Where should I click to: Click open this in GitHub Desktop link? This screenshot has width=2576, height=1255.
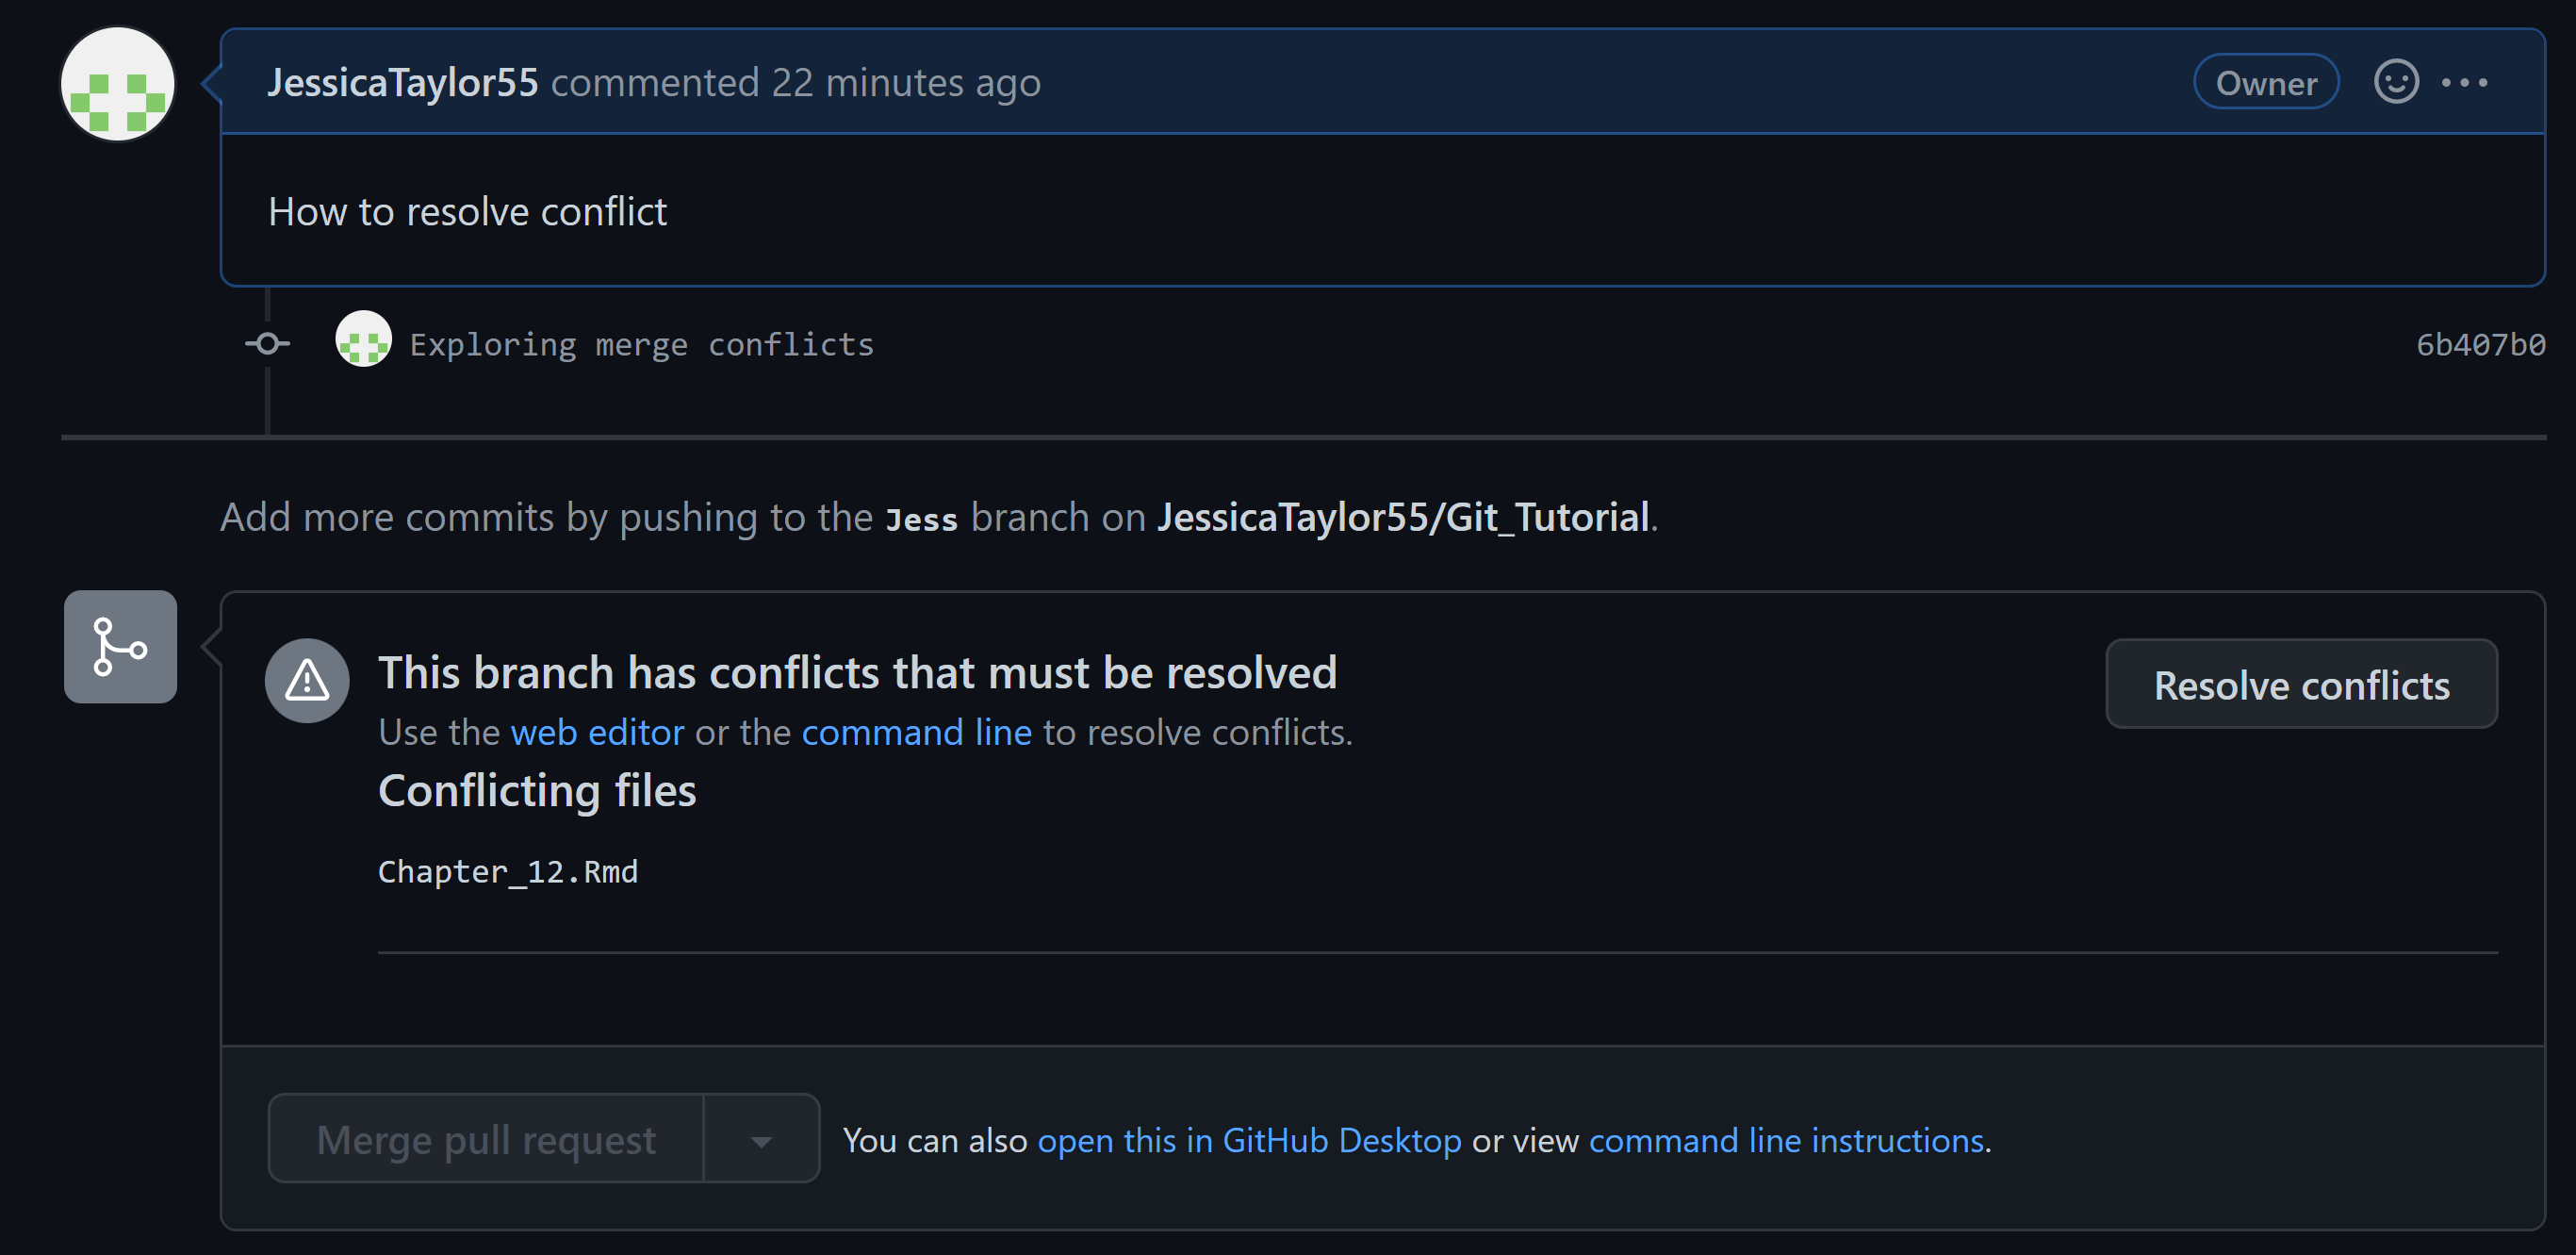click(1249, 1141)
